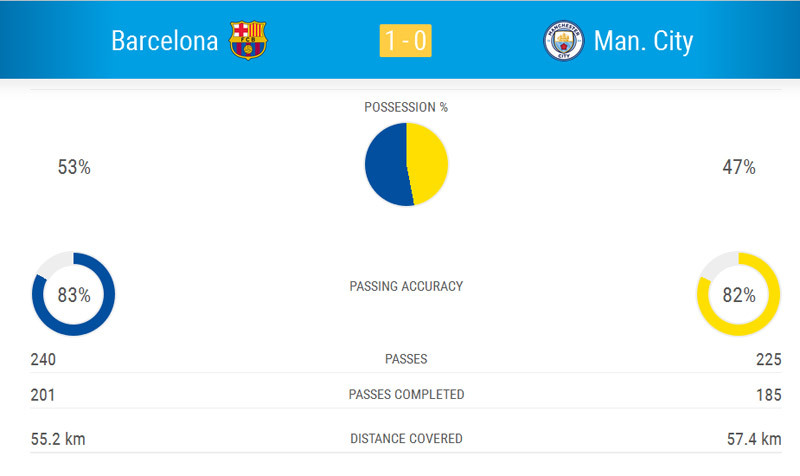
Task: Click the yellow slice of possession pie
Action: pyautogui.click(x=430, y=162)
